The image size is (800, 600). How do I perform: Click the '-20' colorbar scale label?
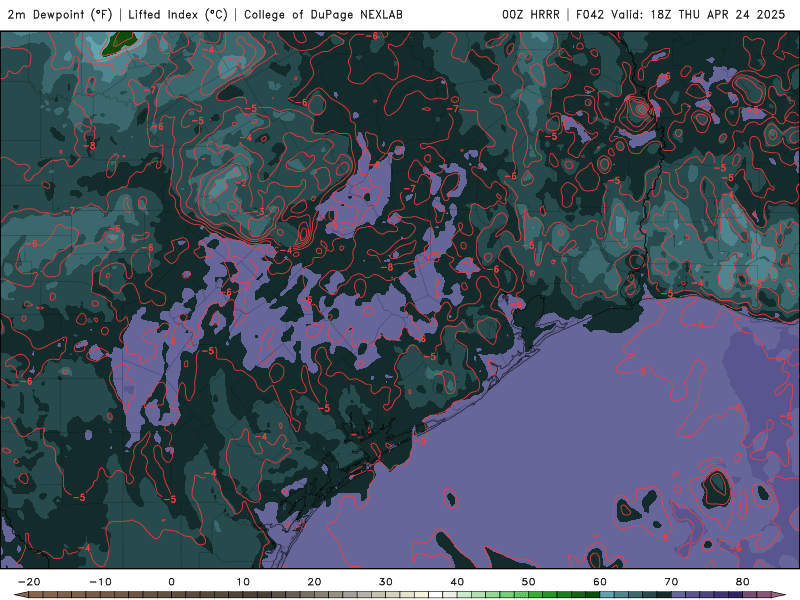(x=29, y=582)
